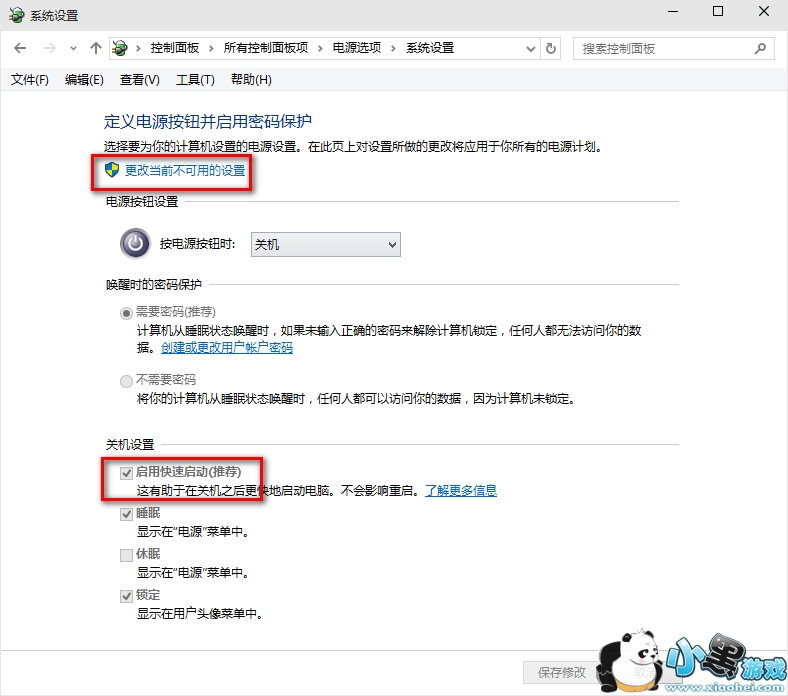Click the power button icon
788x696 pixels.
135,244
